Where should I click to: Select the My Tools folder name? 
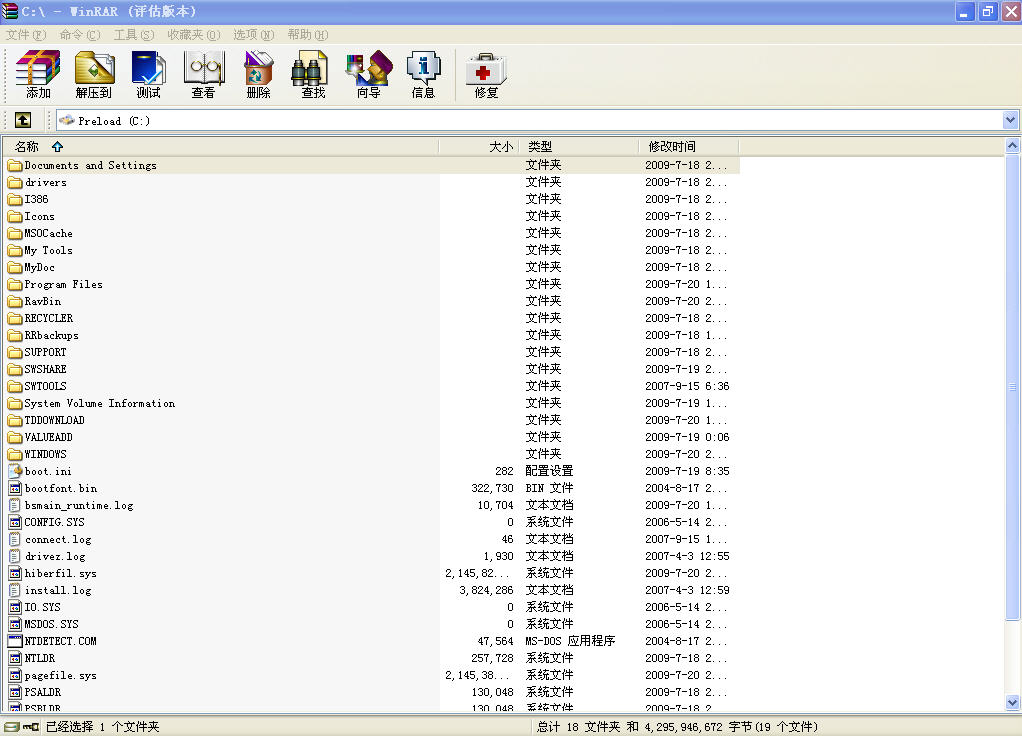[48, 250]
